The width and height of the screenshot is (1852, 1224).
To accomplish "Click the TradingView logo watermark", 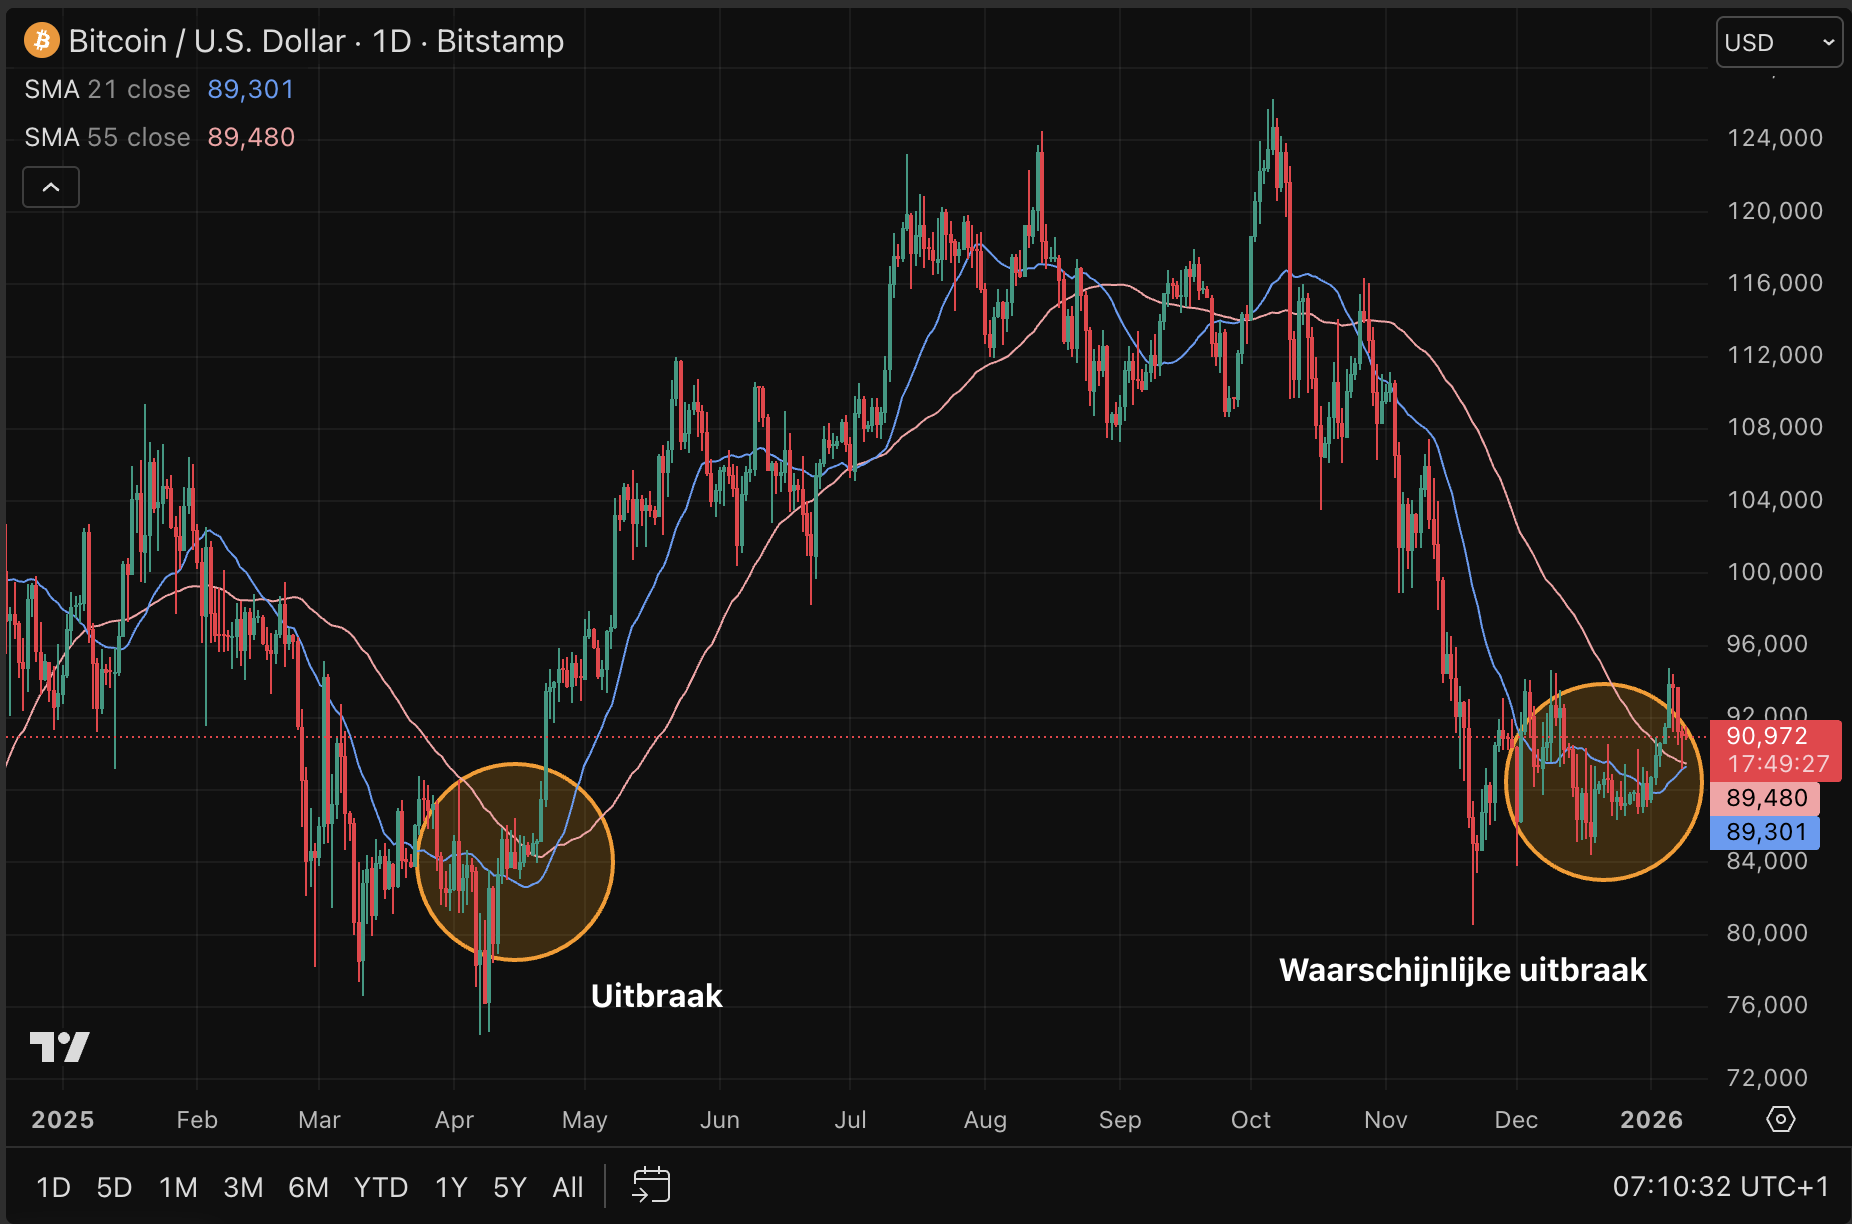I will [60, 1047].
